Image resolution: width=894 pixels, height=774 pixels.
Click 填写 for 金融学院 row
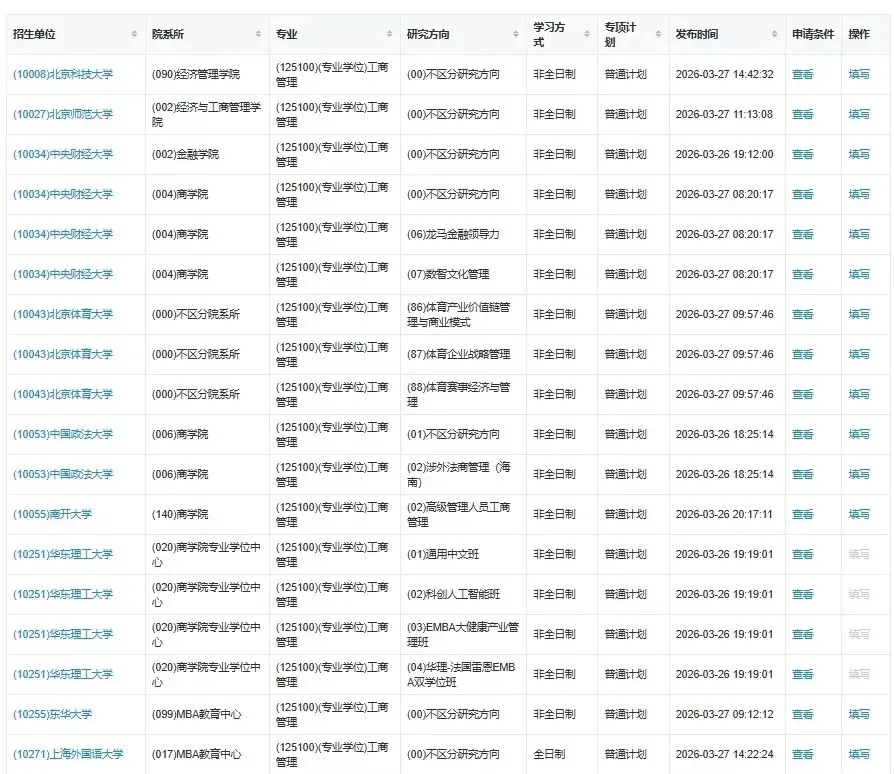(859, 154)
